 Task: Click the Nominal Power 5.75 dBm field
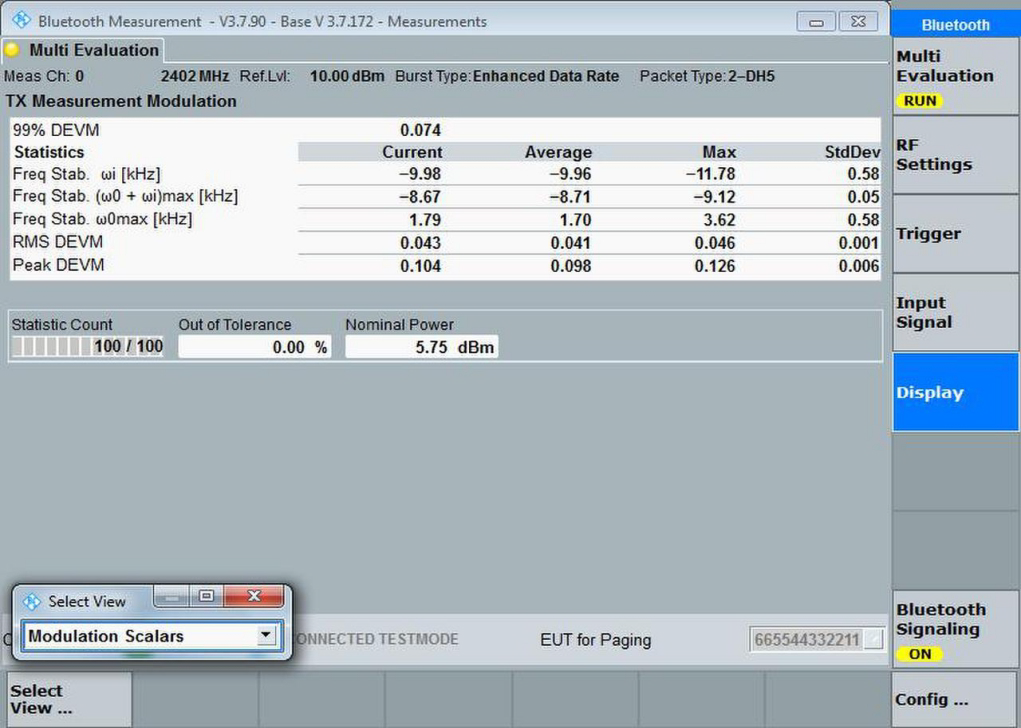coord(421,347)
